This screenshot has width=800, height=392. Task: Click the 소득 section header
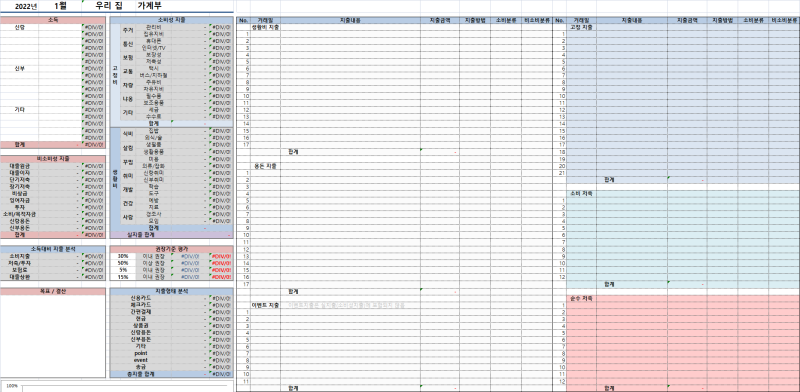(52, 20)
